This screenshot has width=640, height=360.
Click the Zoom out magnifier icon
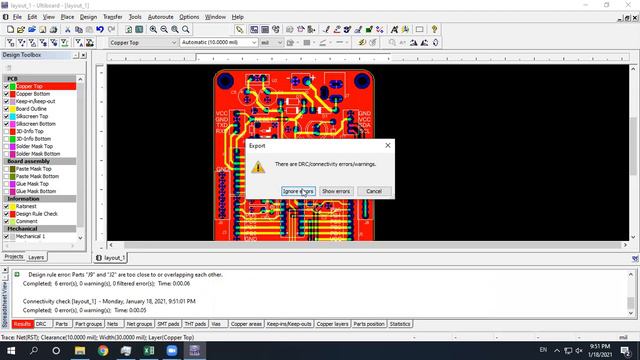[x=164, y=29]
